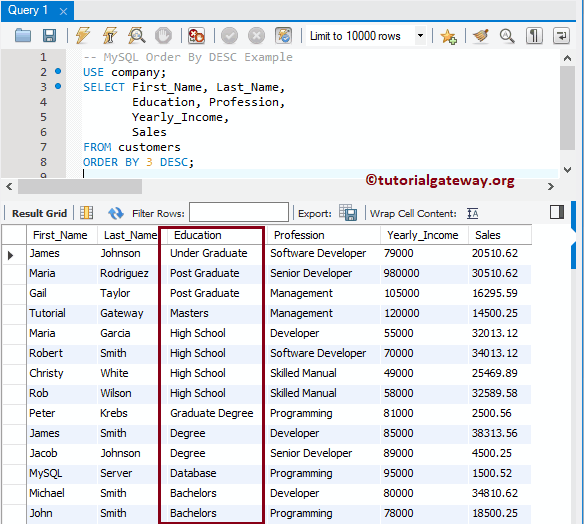The width and height of the screenshot is (584, 524).
Task: Sort by First_Name column header
Action: [x=62, y=235]
